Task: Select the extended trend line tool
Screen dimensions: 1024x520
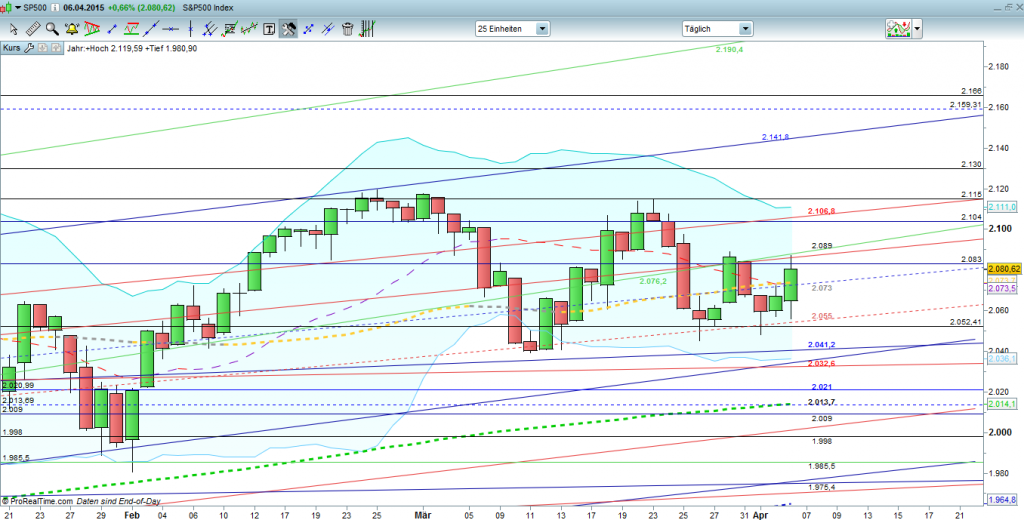Action: pos(151,29)
